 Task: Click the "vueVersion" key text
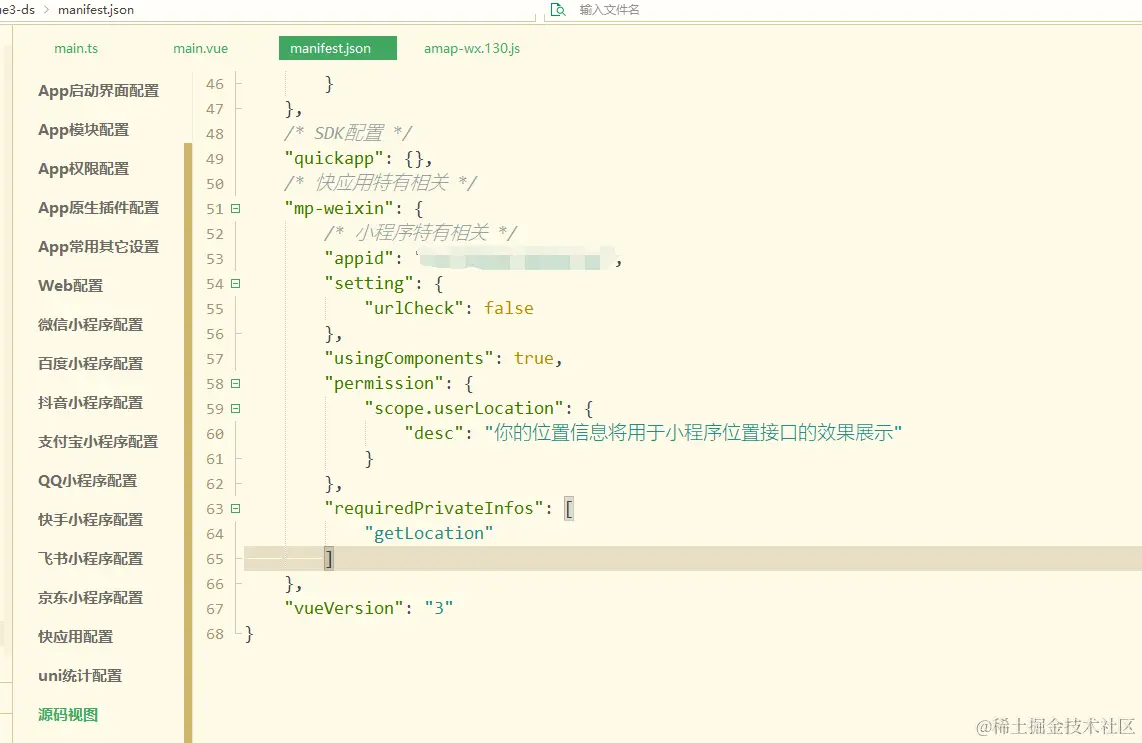tap(344, 608)
